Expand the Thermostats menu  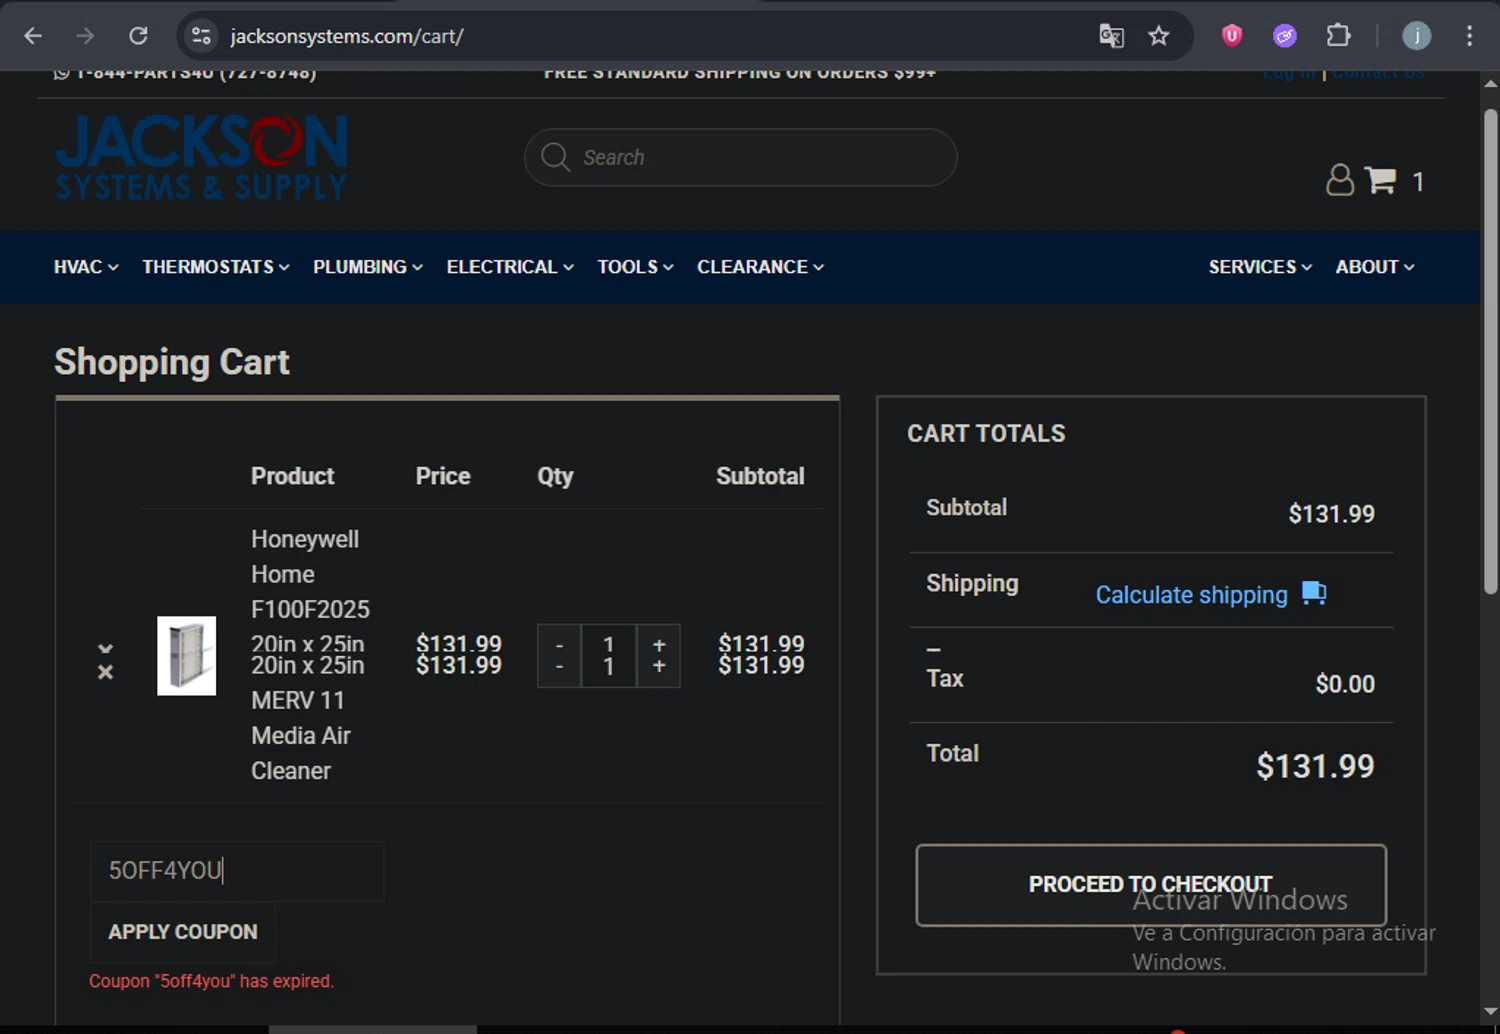point(216,267)
